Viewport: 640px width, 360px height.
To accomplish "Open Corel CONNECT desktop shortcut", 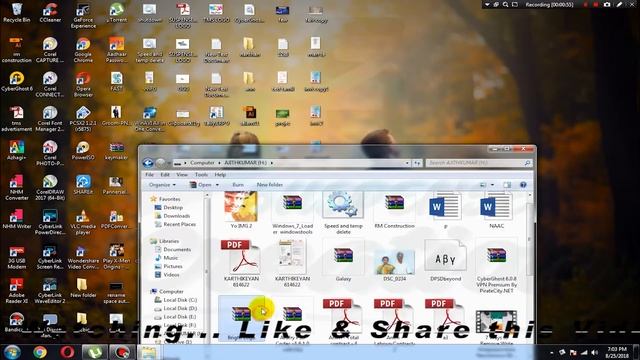I will 50,84.
